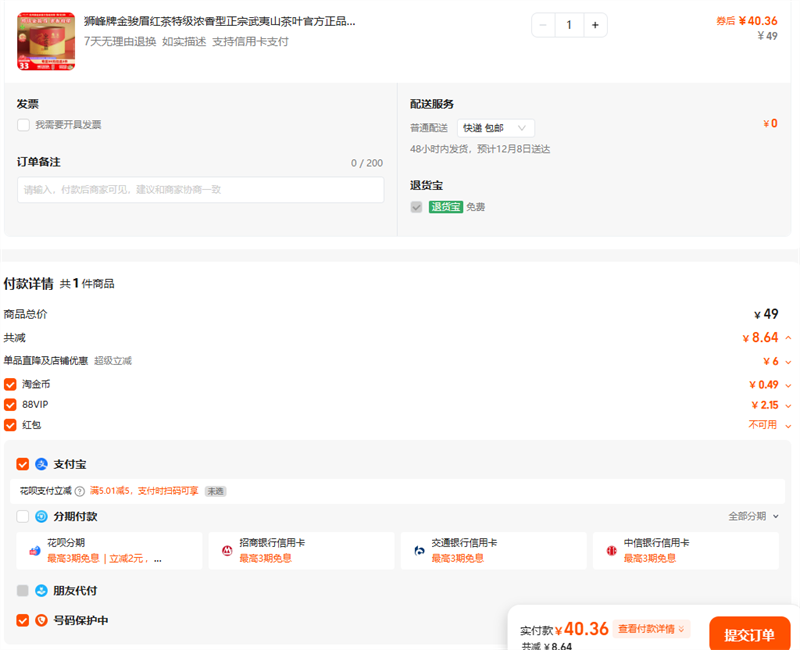Open the 快递 包邮 delivery dropdown
The height and width of the screenshot is (650, 800).
(496, 128)
